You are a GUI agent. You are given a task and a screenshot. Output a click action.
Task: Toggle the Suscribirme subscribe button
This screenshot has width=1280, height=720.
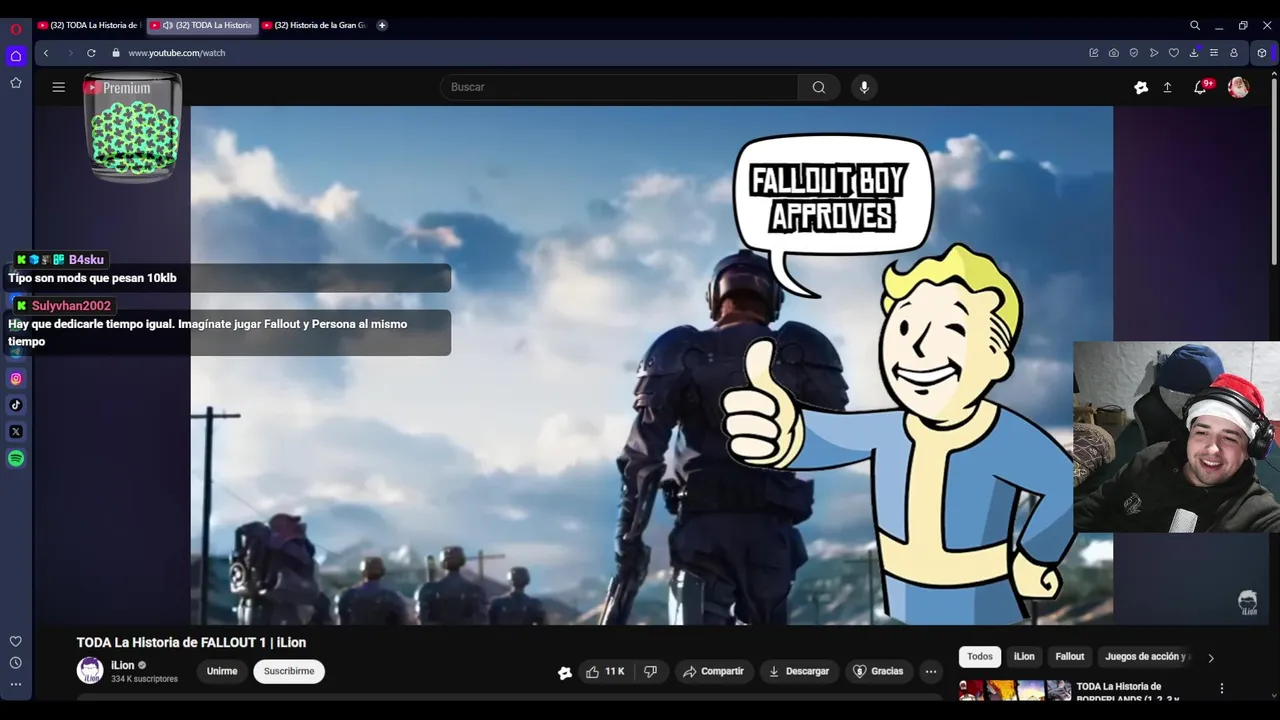[289, 672]
